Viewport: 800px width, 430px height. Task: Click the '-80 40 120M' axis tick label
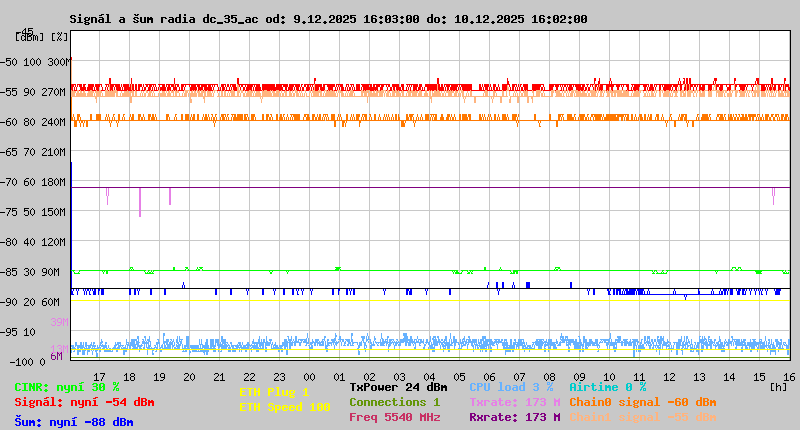point(33,242)
